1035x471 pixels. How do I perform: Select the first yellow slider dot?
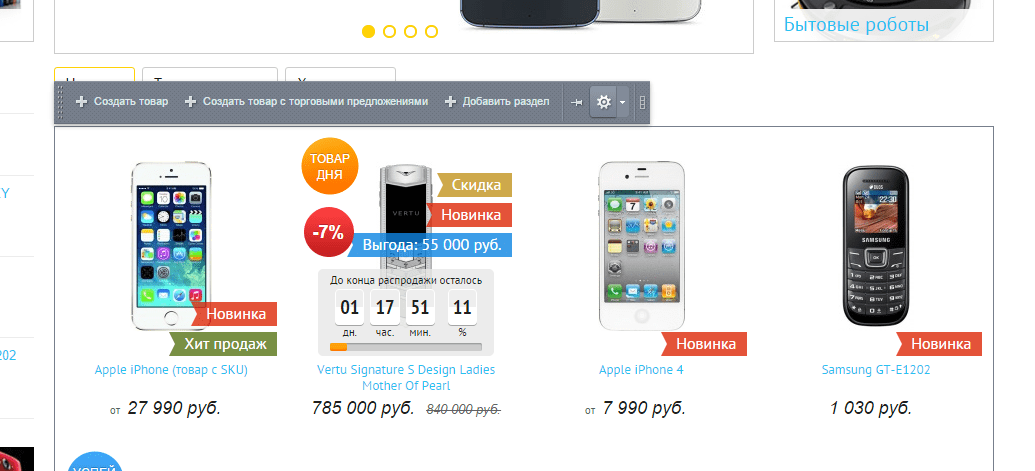(368, 31)
